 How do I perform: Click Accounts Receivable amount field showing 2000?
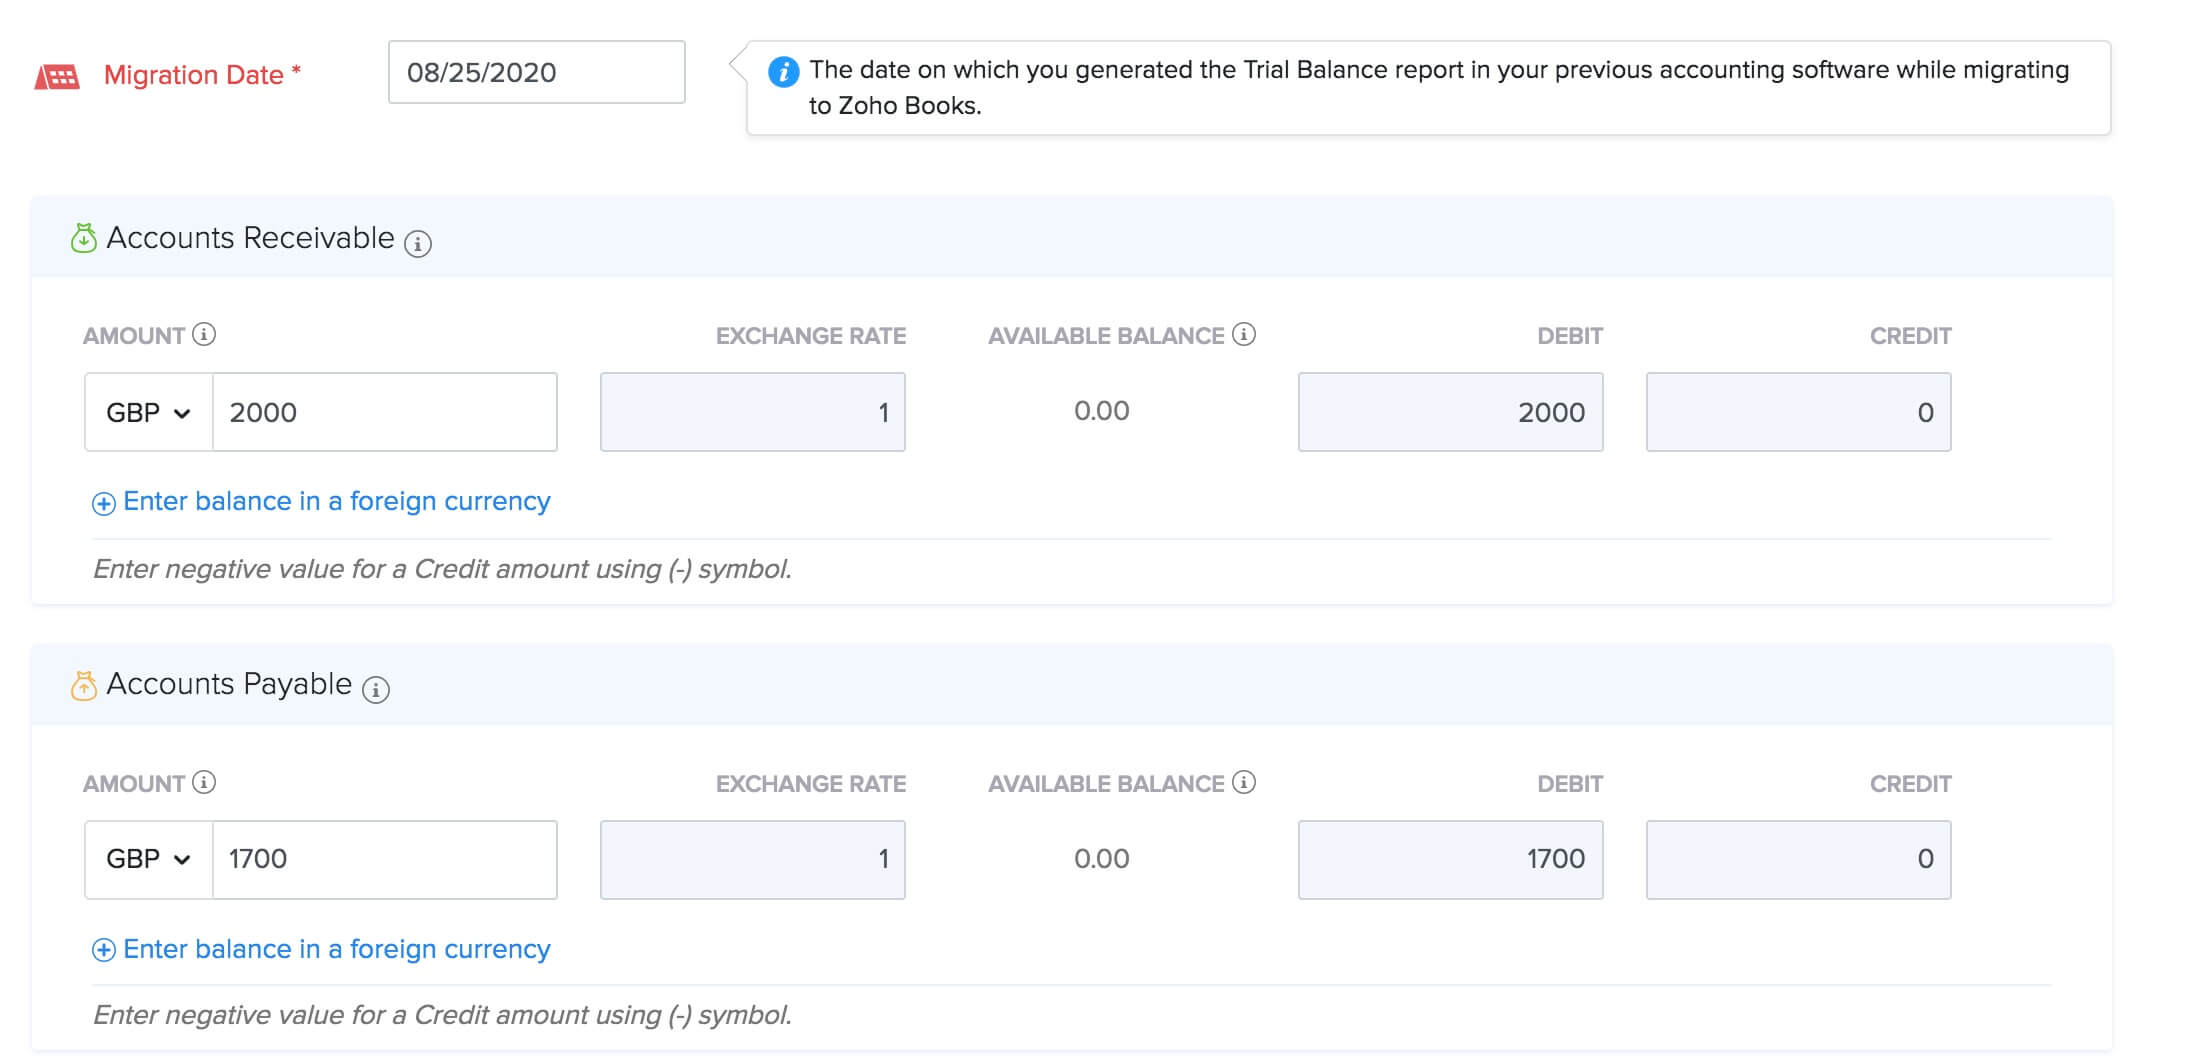coord(384,413)
